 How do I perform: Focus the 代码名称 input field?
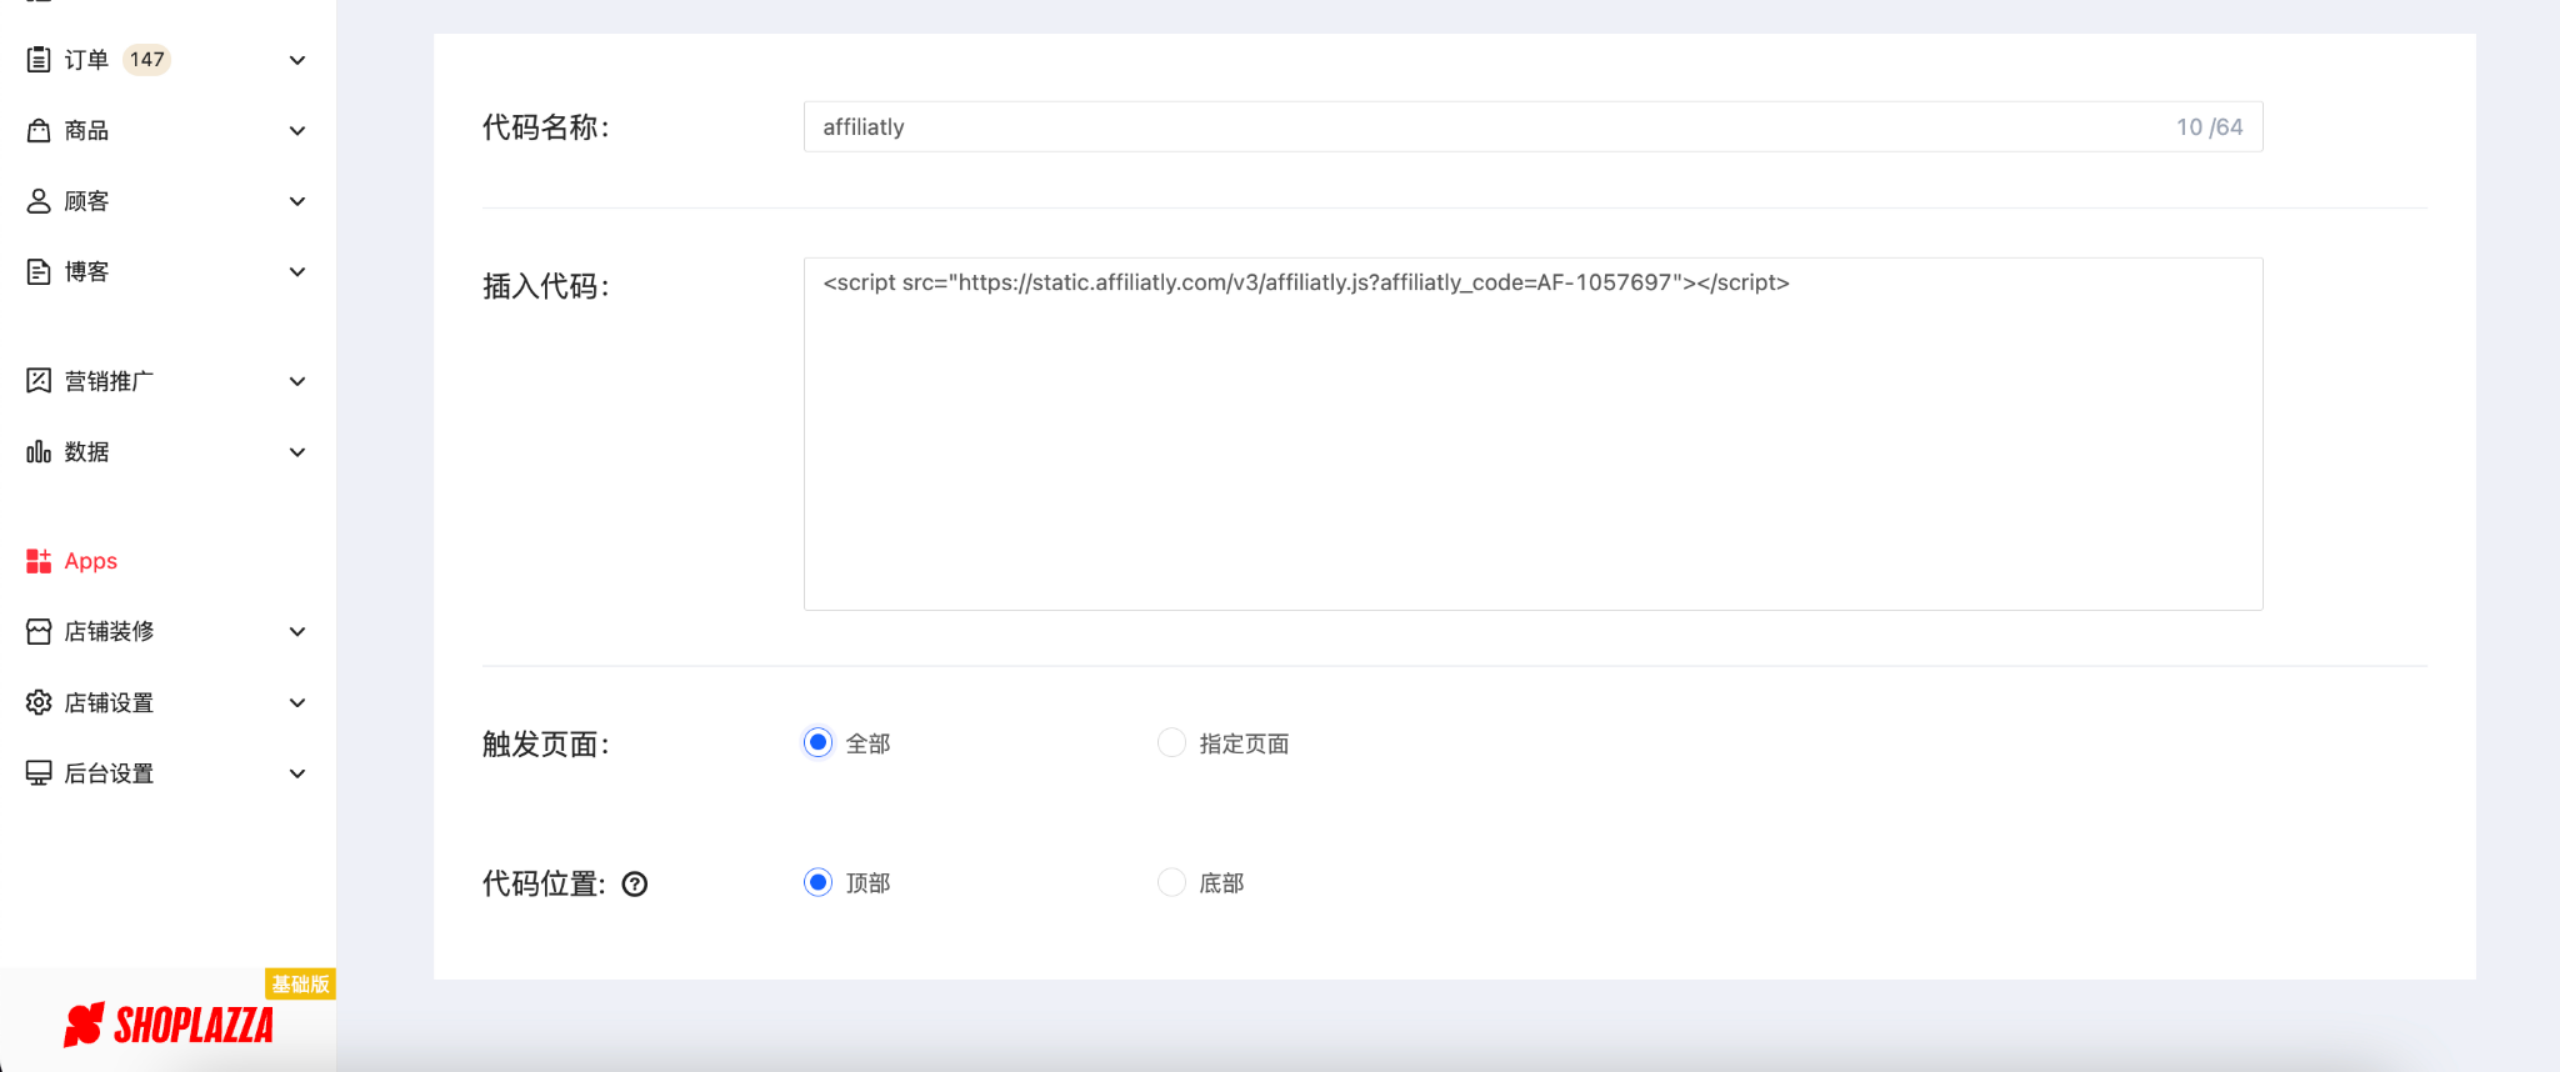tap(1533, 127)
